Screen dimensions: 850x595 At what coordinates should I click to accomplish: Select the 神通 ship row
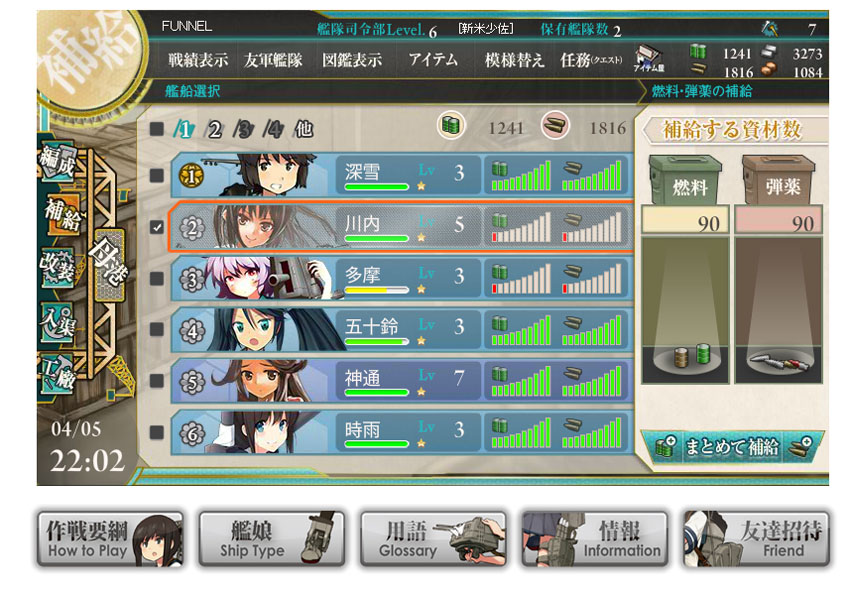[402, 380]
